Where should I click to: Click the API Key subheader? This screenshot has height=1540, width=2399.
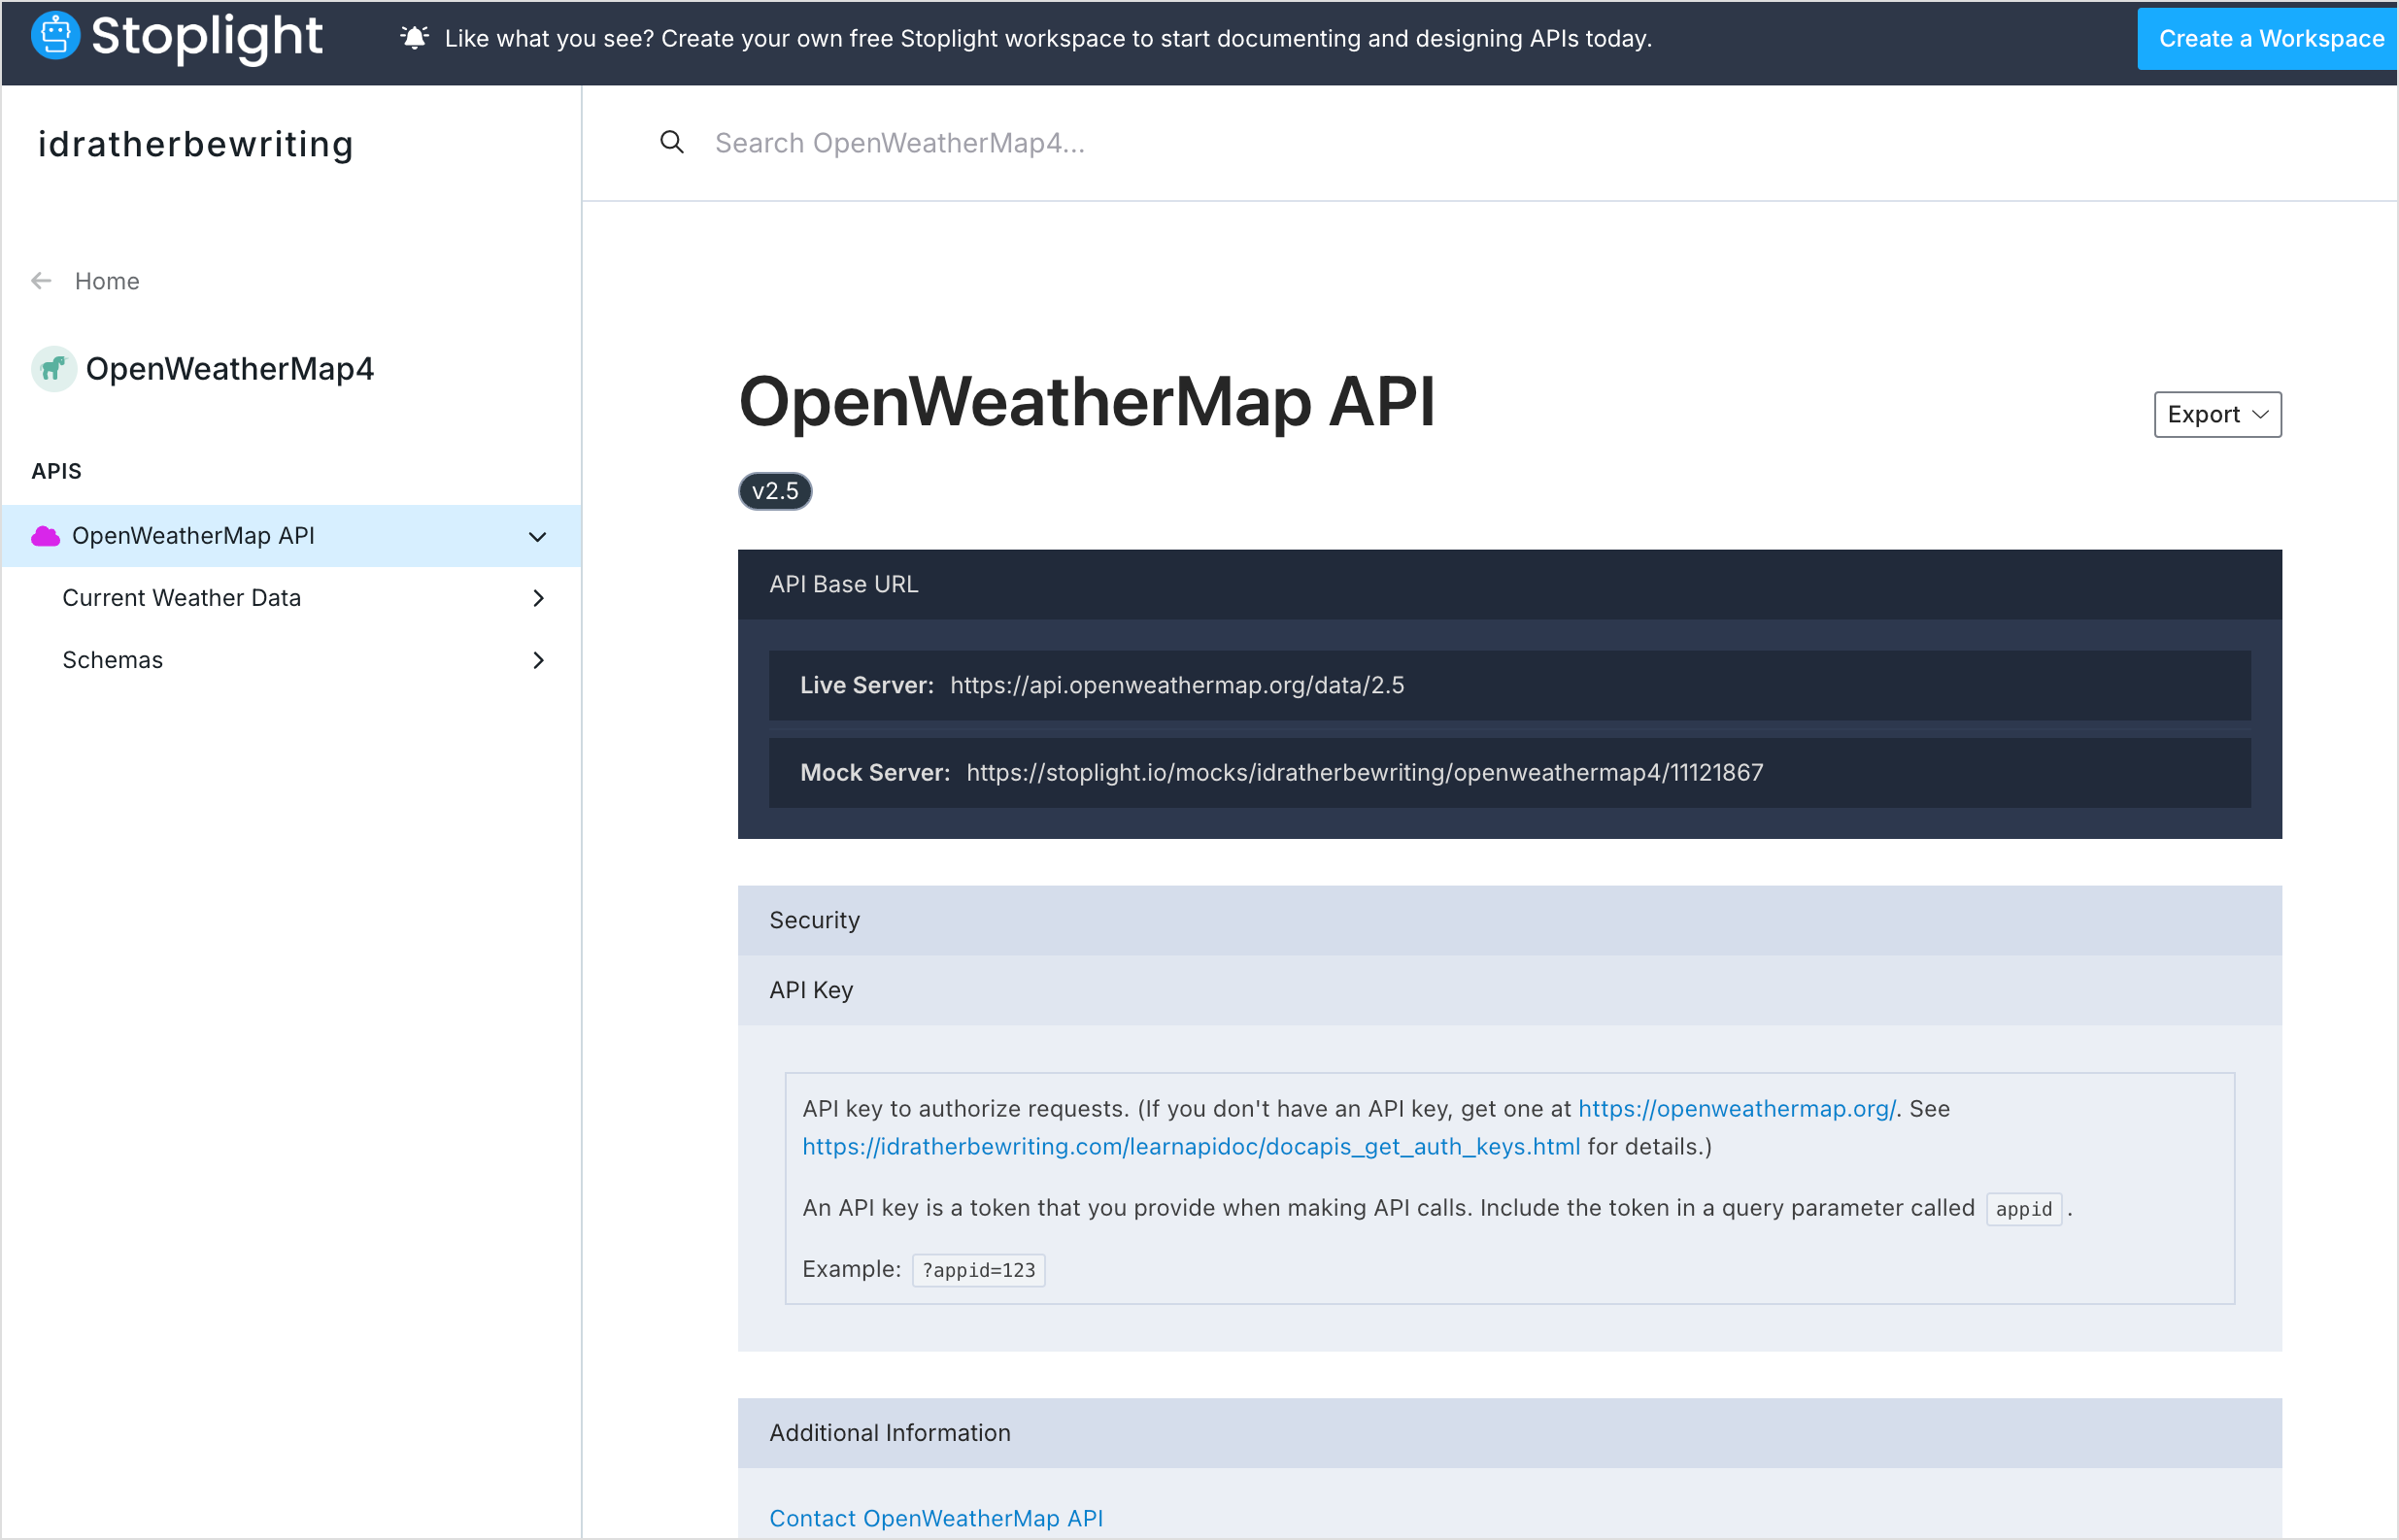[1510, 990]
